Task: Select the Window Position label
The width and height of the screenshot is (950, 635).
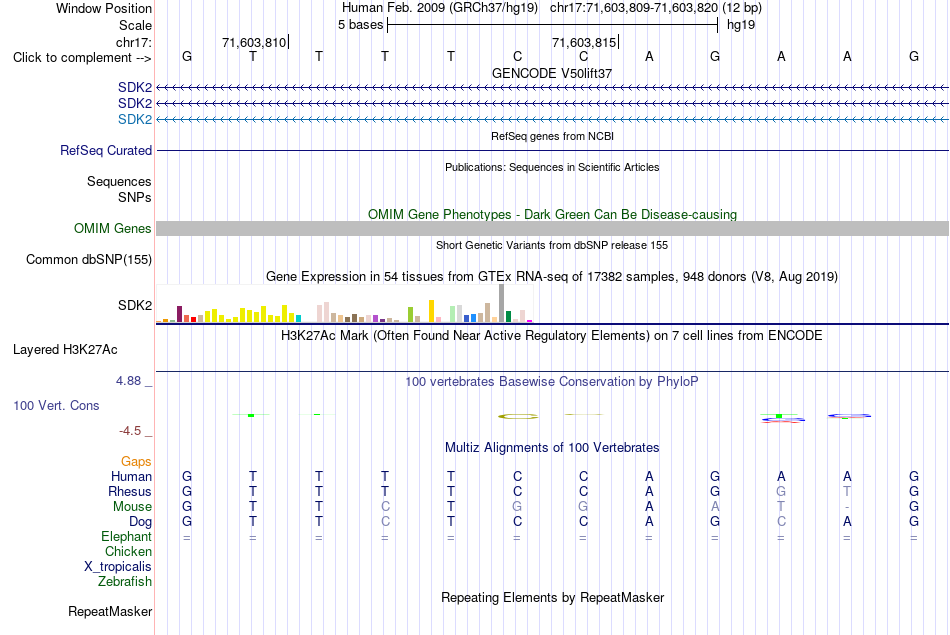Action: tap(104, 8)
